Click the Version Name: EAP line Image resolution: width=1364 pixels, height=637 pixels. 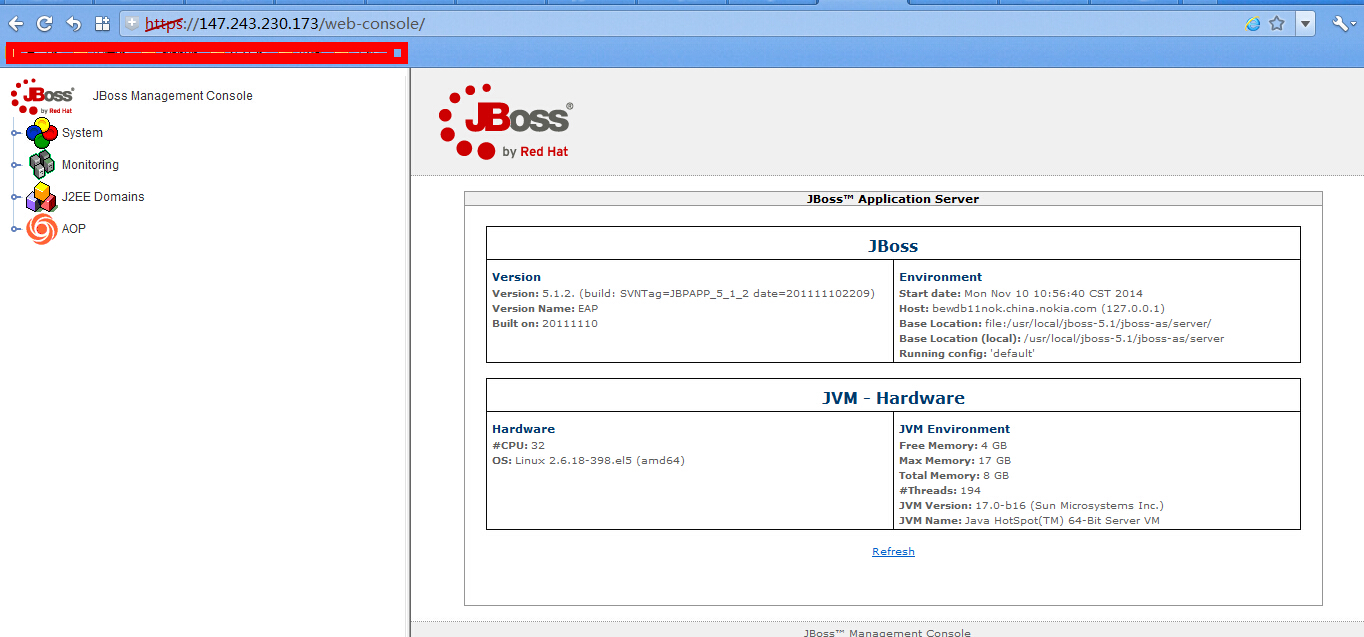(x=545, y=309)
